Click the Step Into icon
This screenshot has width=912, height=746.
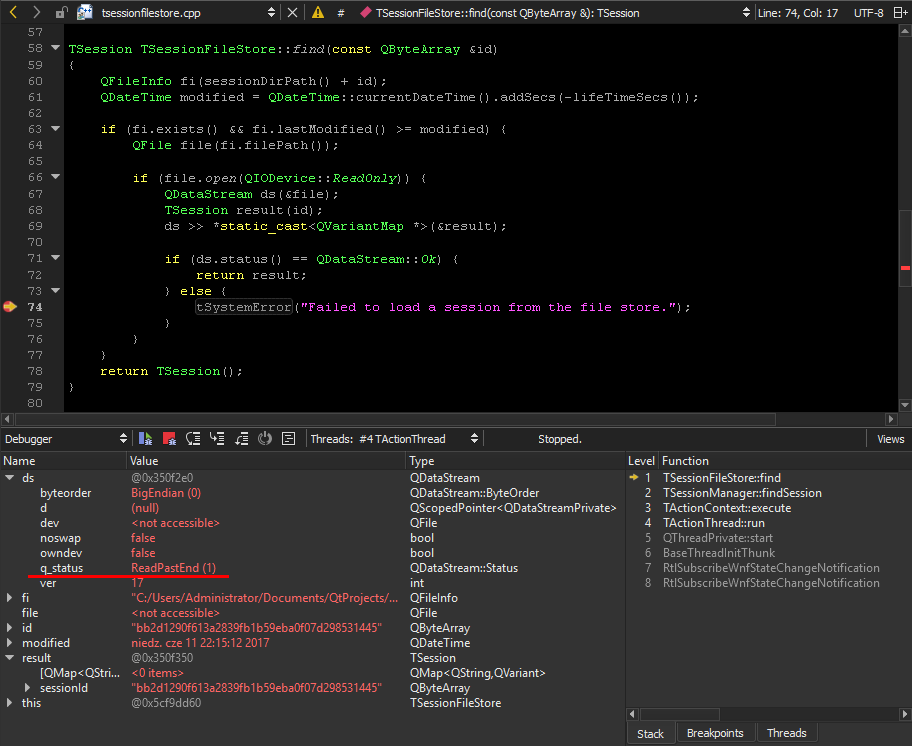pyautogui.click(x=216, y=438)
